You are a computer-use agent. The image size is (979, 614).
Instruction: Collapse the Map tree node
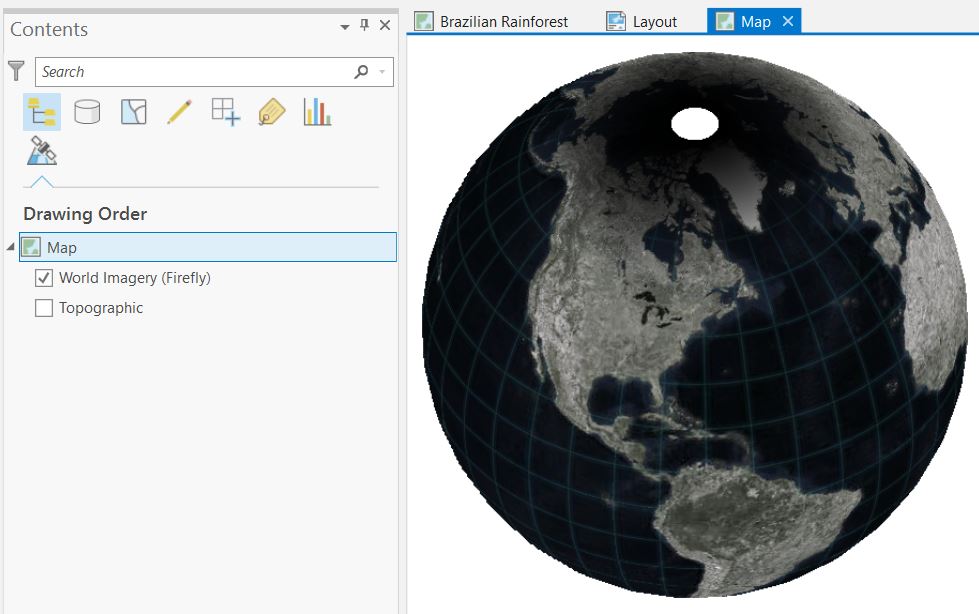point(11,247)
